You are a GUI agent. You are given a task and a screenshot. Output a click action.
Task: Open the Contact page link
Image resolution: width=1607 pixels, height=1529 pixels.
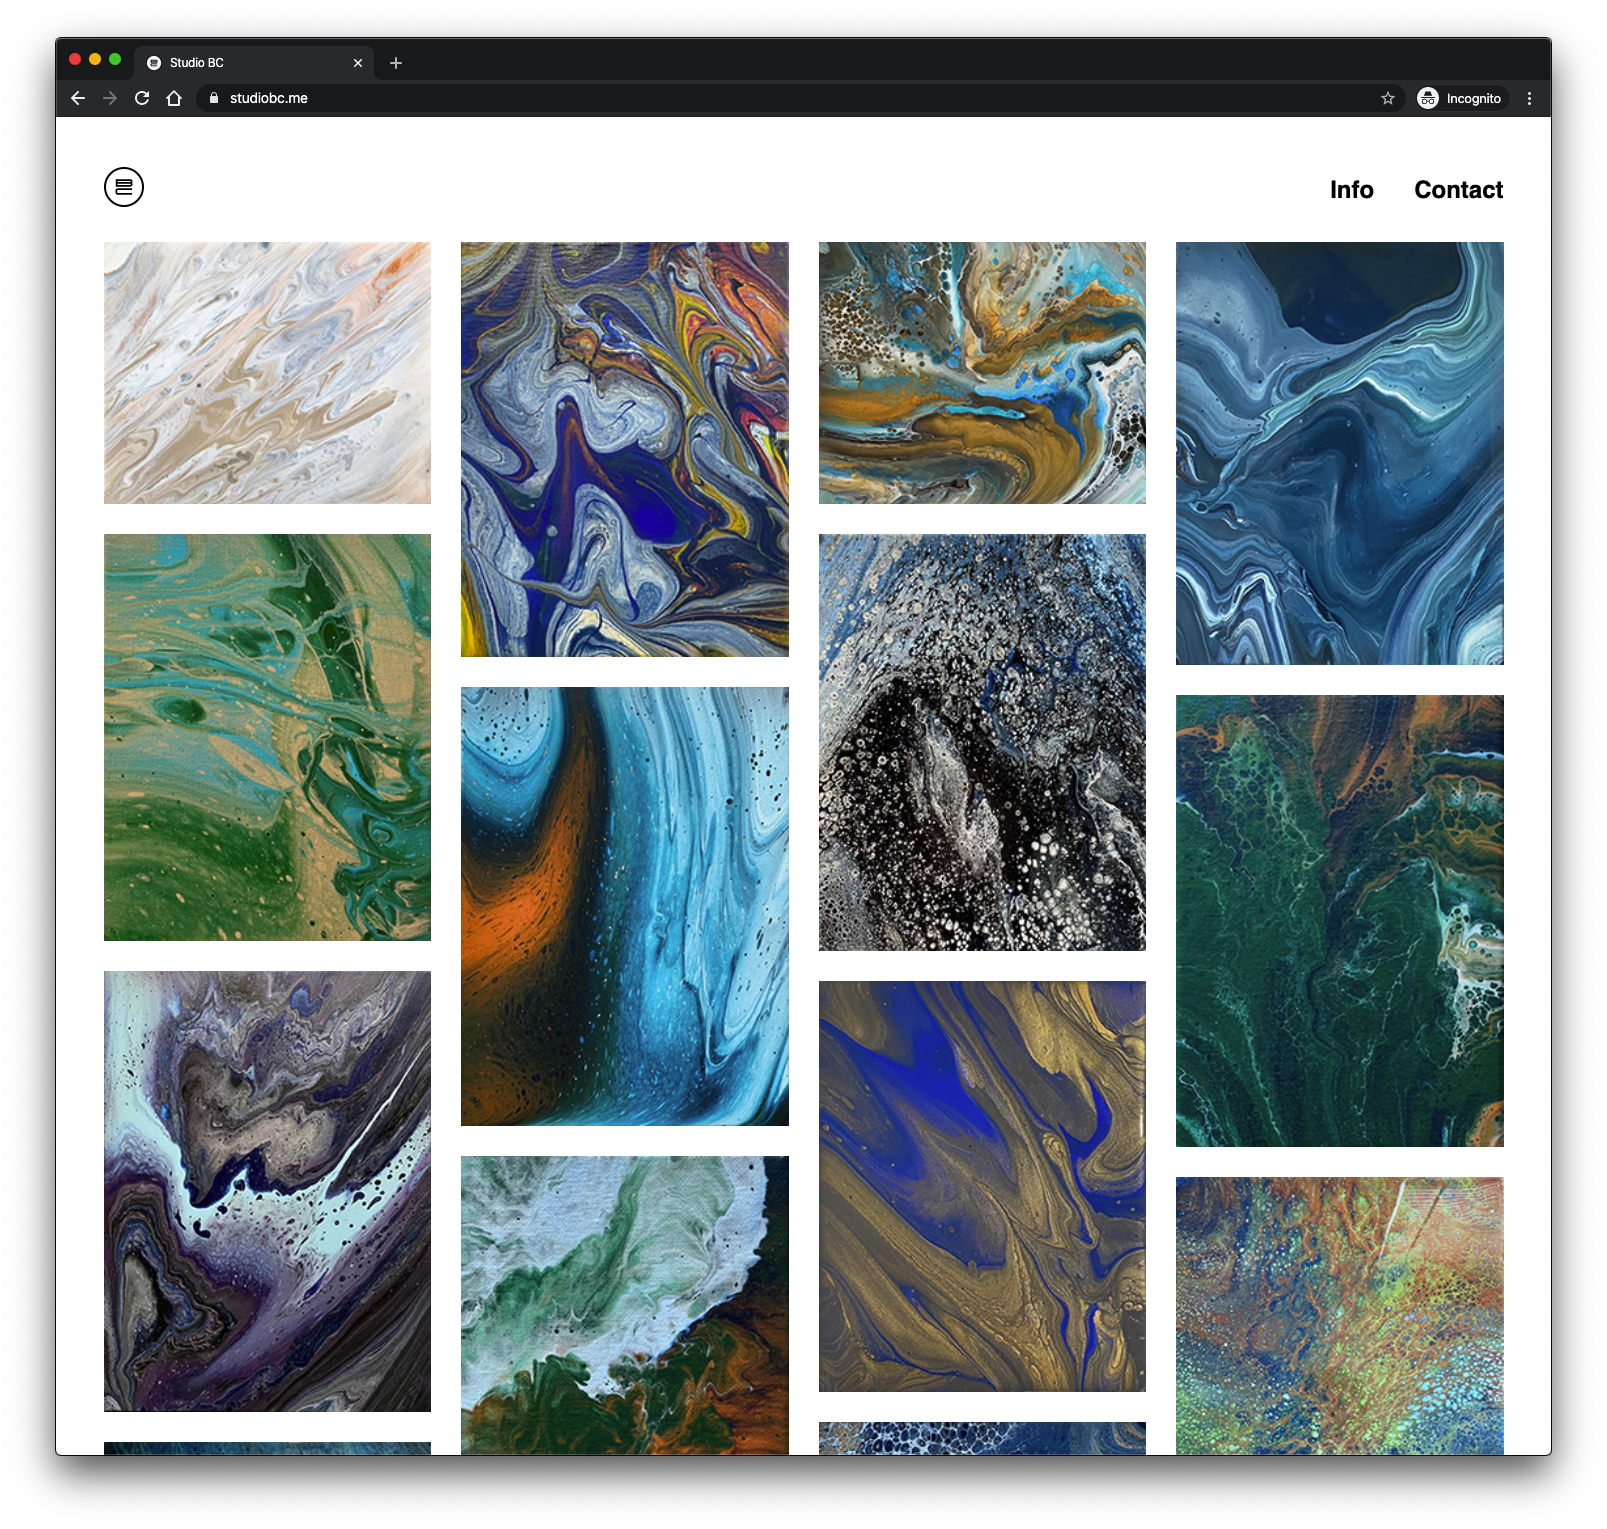(1458, 190)
